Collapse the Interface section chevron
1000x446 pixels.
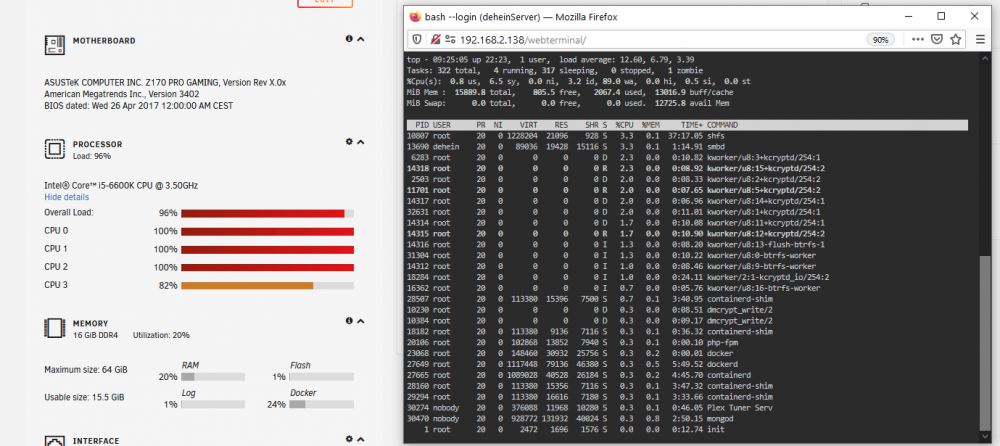[360, 439]
